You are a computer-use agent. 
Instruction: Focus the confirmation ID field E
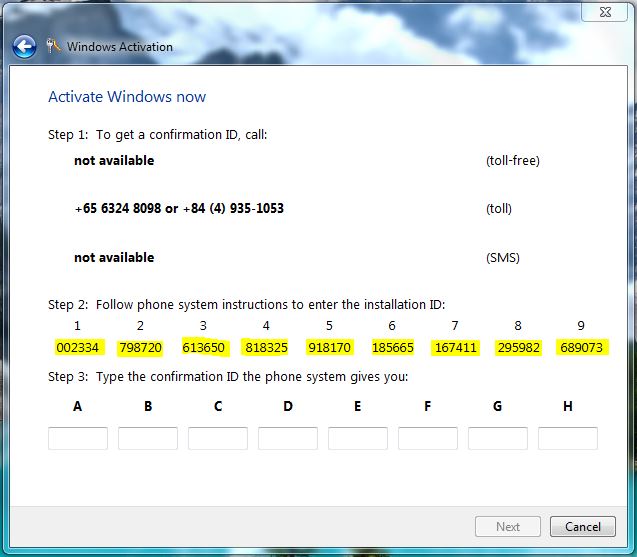[358, 438]
